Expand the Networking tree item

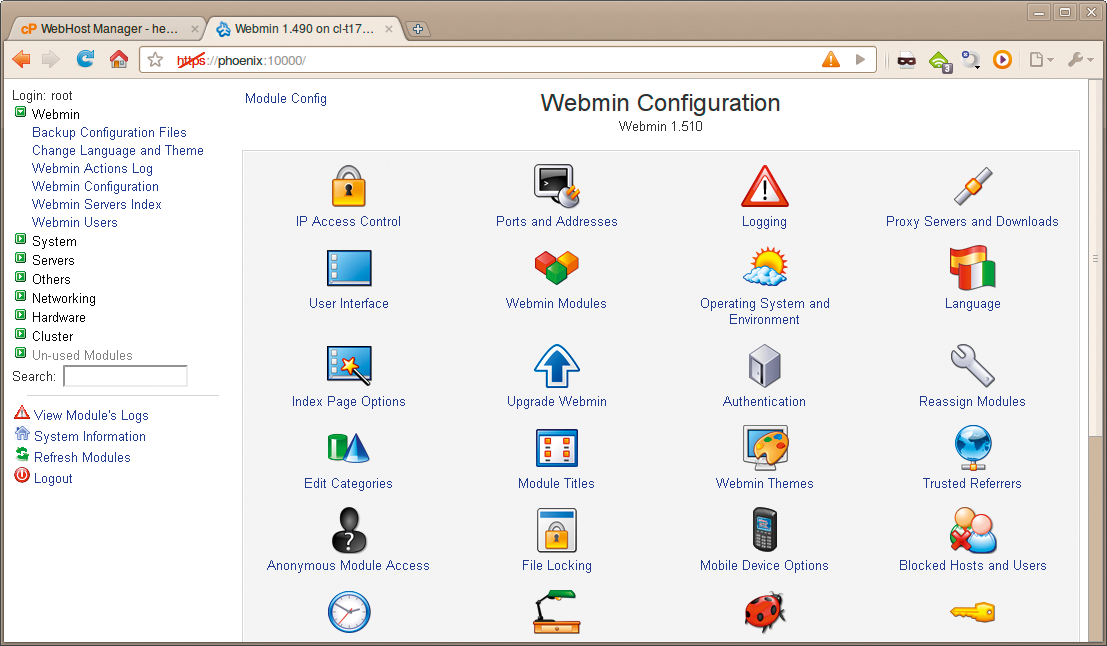[x=64, y=298]
